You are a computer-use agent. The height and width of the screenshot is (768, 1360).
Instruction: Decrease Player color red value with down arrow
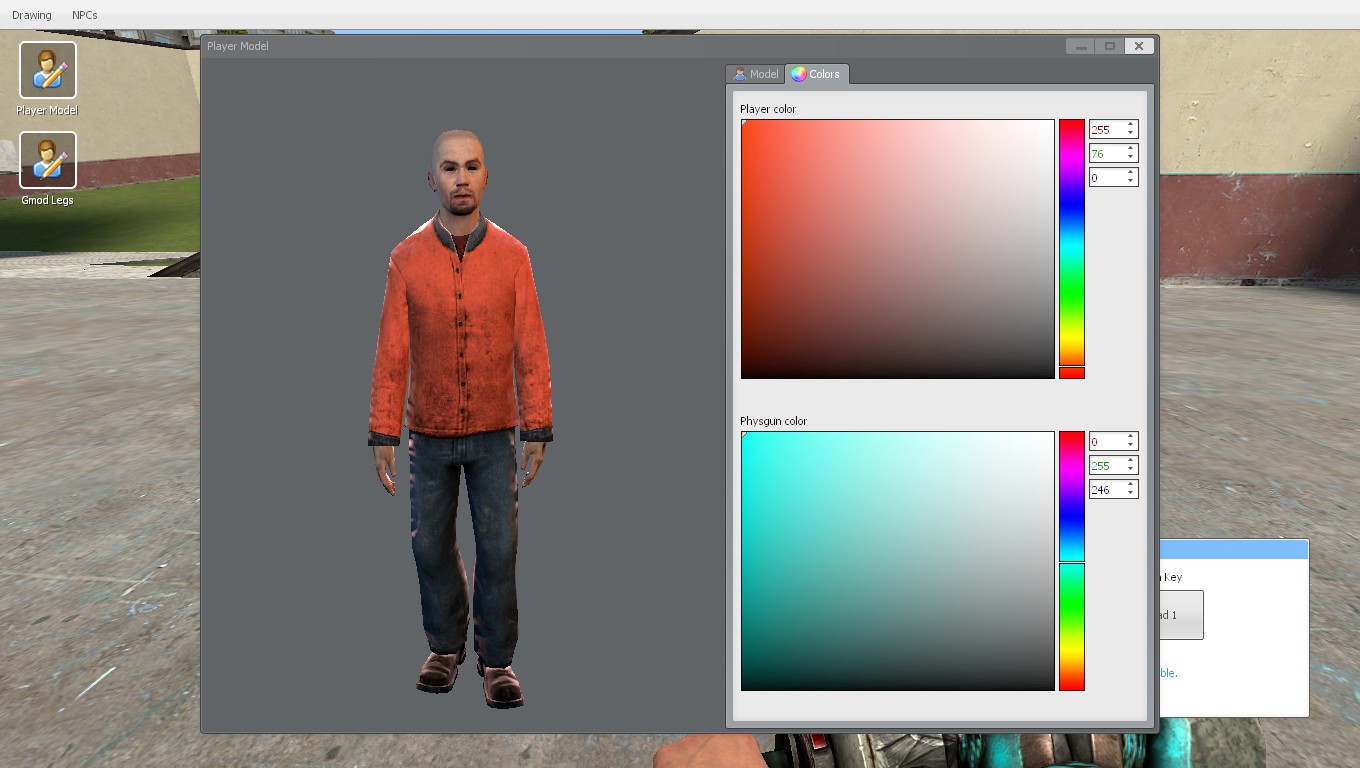[1131, 134]
